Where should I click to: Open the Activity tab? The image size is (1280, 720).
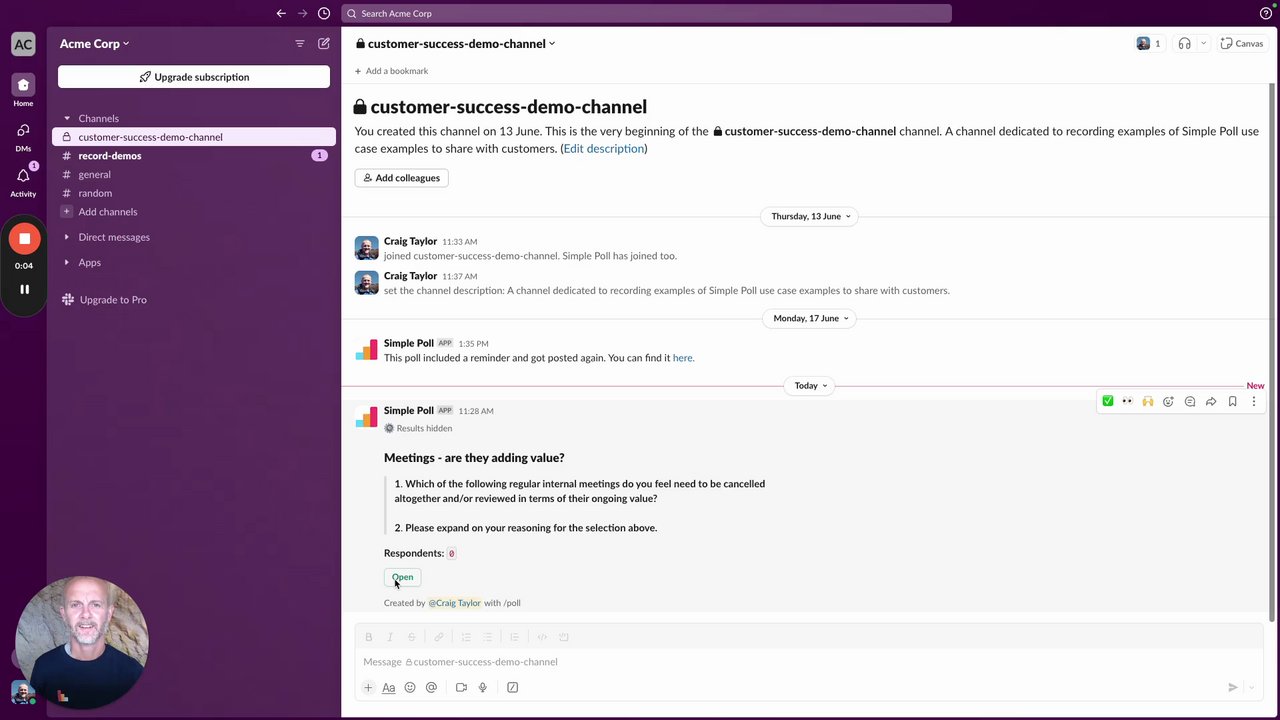click(23, 181)
